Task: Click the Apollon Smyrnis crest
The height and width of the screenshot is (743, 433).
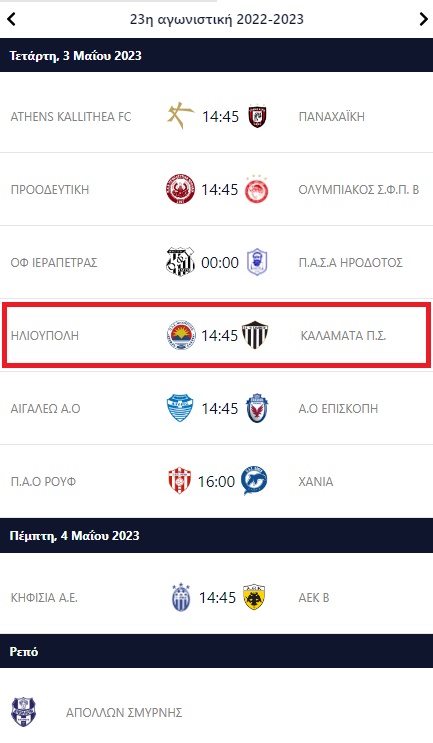Action: (23, 712)
